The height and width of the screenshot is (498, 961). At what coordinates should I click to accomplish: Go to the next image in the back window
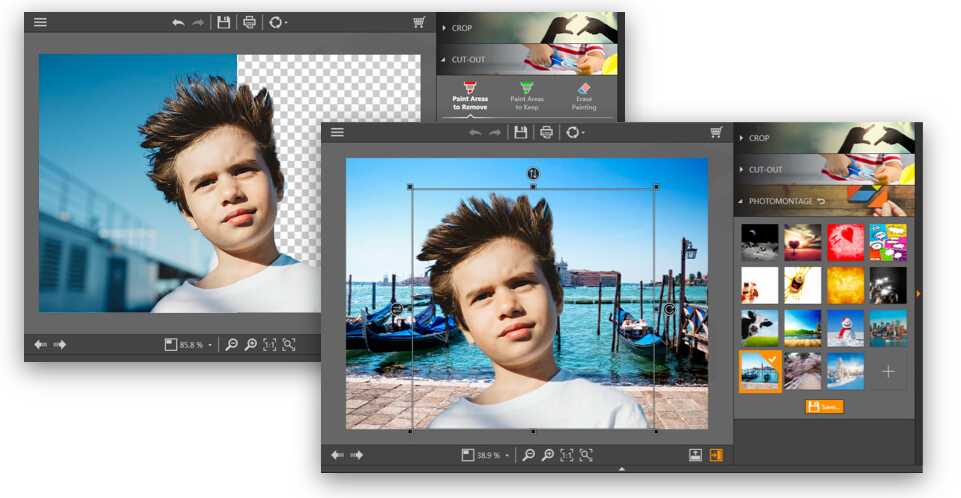[x=59, y=345]
